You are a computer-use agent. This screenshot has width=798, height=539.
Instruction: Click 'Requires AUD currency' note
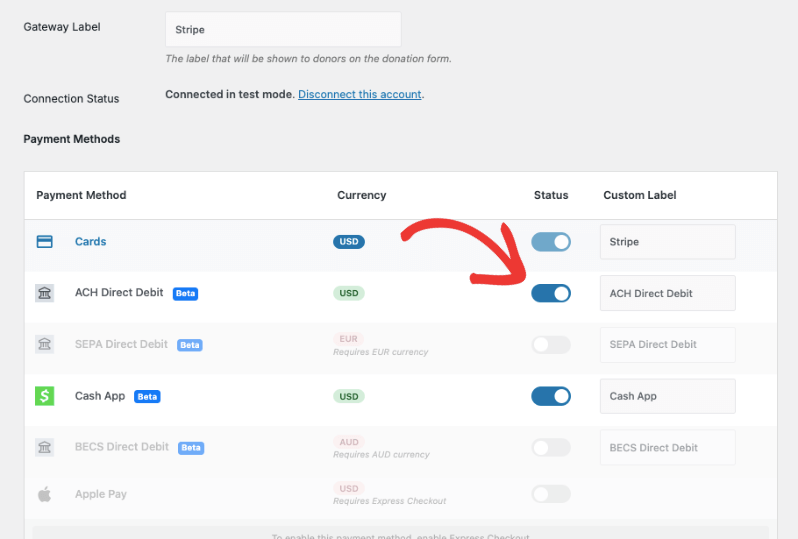(381, 455)
